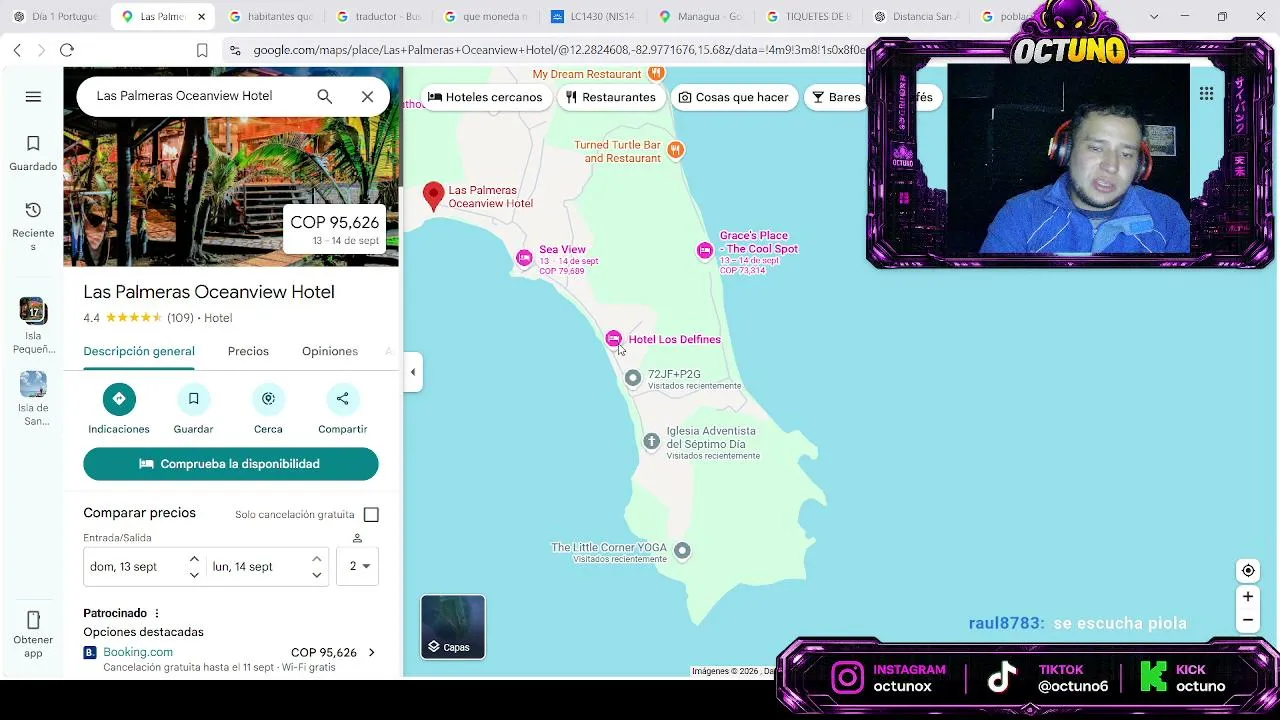The image size is (1280, 720).
Task: Click the hotel photo price chip COP 95,626
Action: point(335,229)
